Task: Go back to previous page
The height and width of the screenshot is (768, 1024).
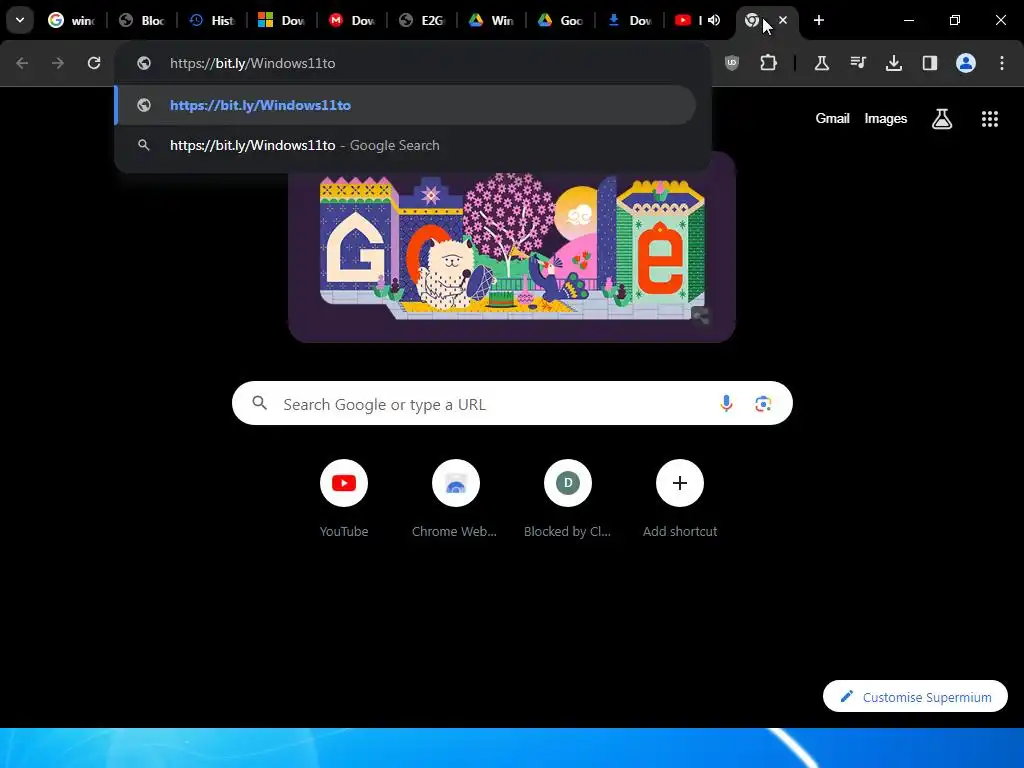Action: click(x=22, y=63)
